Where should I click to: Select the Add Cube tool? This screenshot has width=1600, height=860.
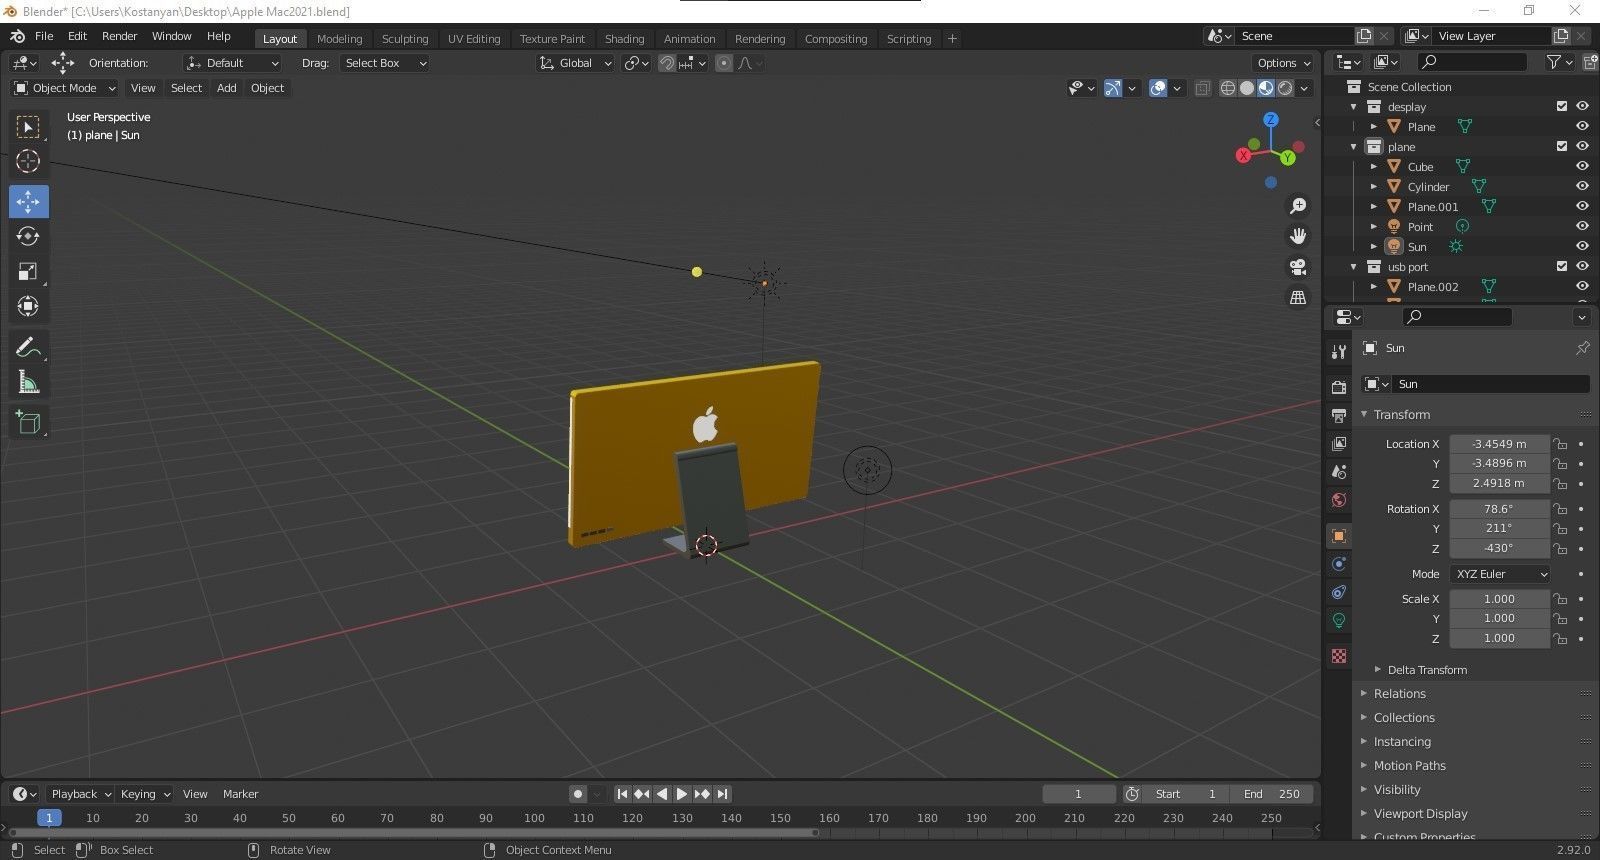pyautogui.click(x=28, y=422)
